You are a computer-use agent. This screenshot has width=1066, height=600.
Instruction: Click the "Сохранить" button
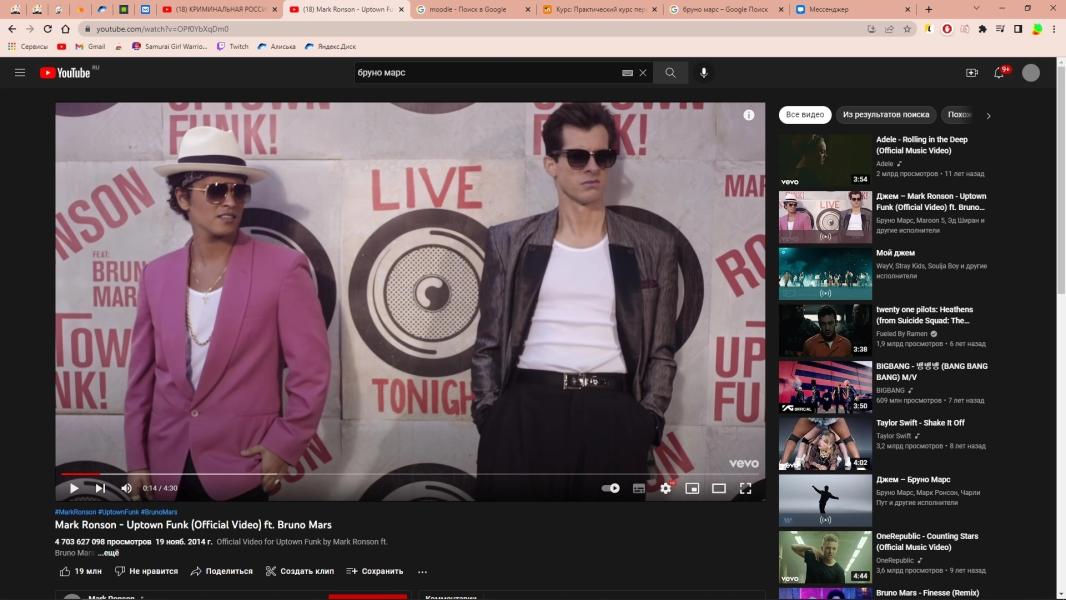375,572
